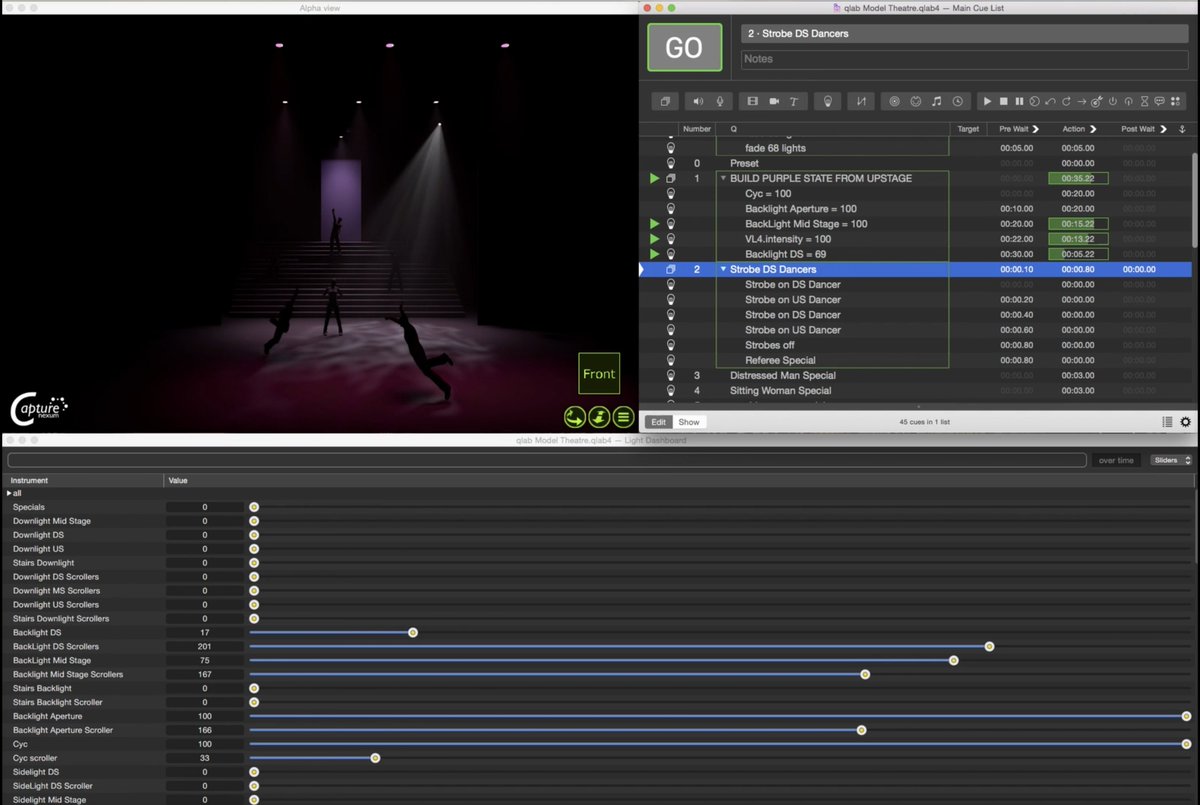Add a Timecode cue with the clock icon
Screen dimensions: 1200x805
[958, 101]
